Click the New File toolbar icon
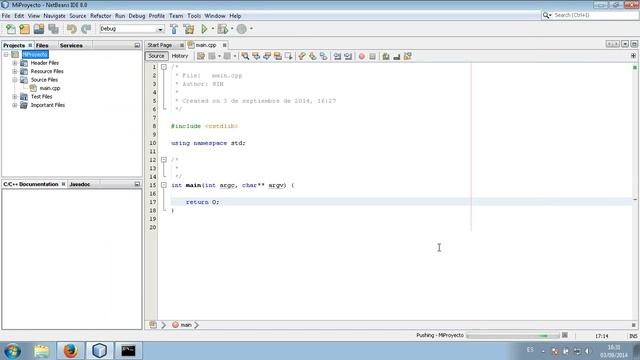640x360 pixels. 11,29
